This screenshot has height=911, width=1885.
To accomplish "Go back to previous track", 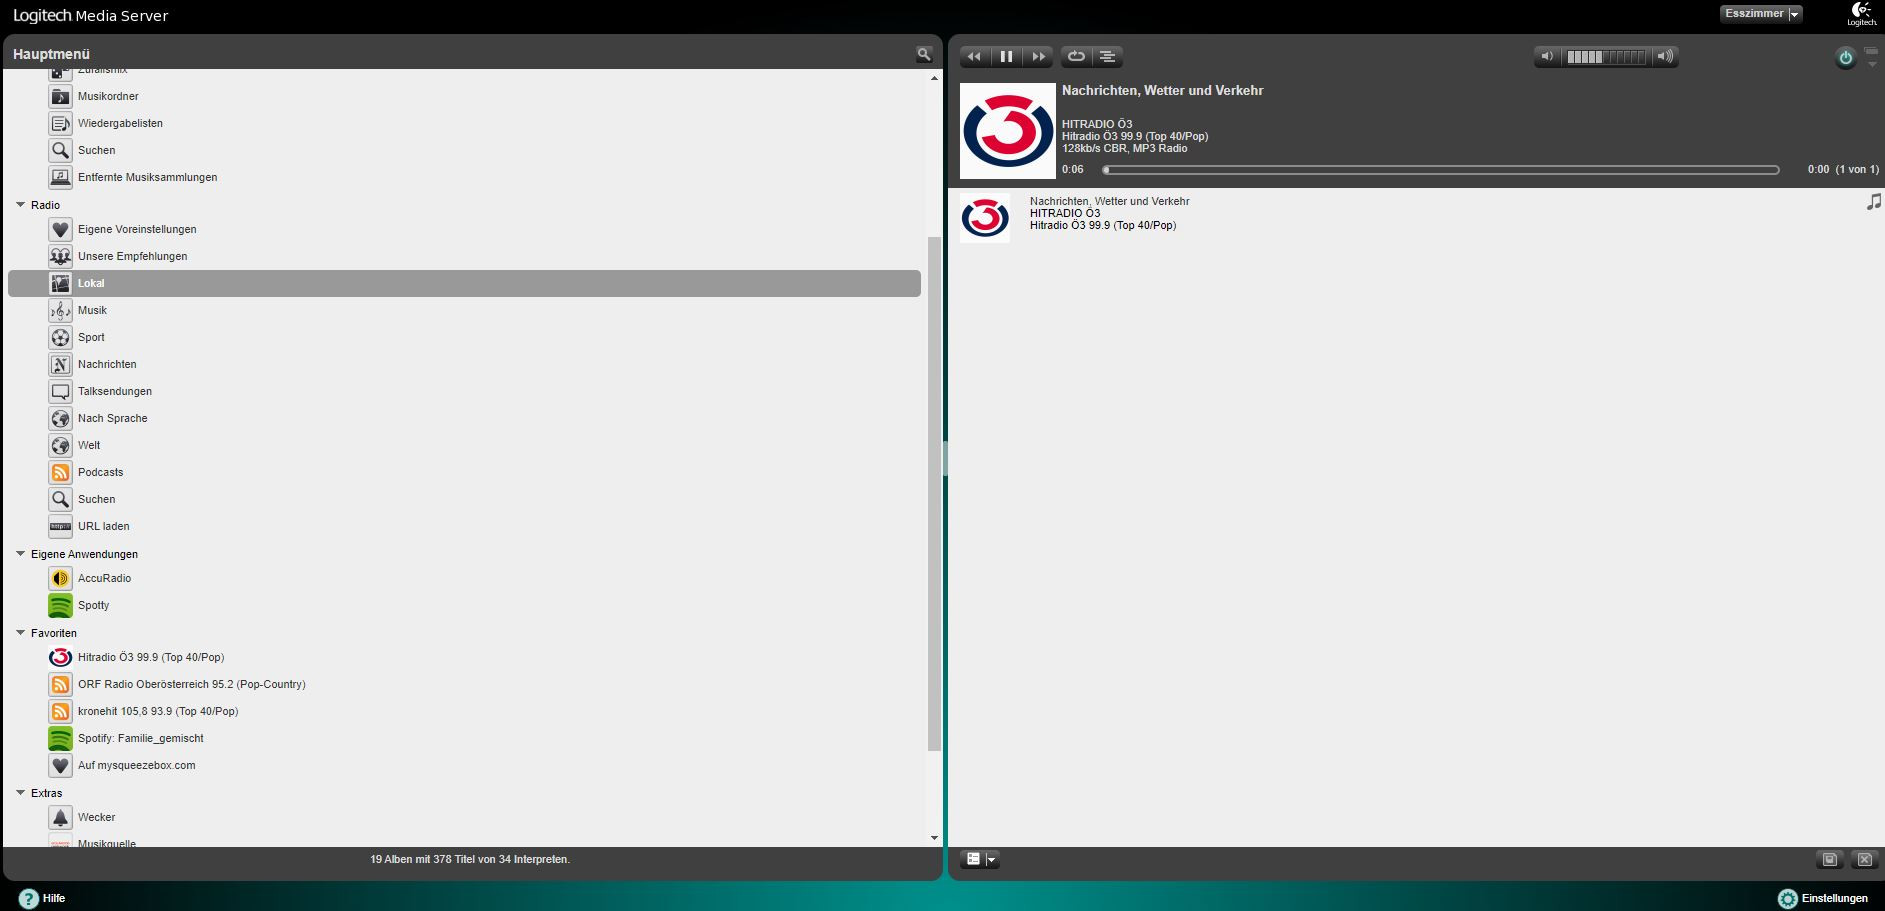I will point(975,57).
